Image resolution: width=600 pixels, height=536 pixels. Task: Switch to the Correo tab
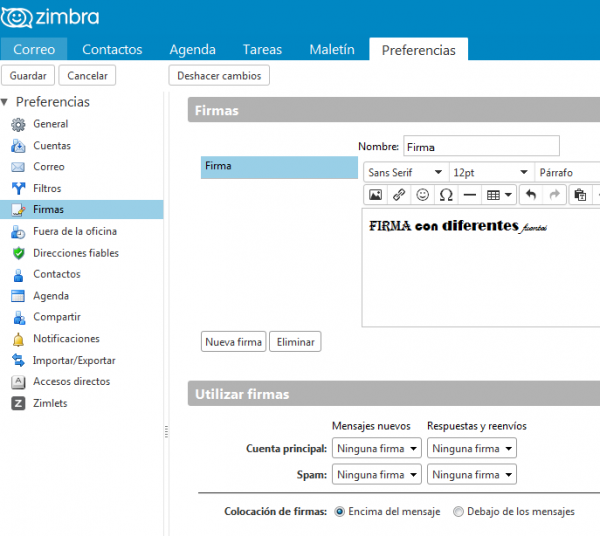pos(34,49)
